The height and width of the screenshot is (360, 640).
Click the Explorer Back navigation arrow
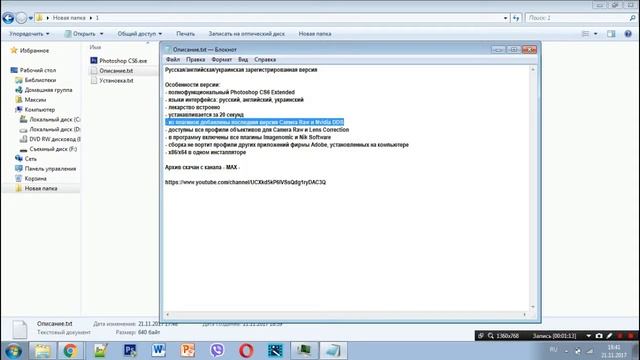point(8,18)
